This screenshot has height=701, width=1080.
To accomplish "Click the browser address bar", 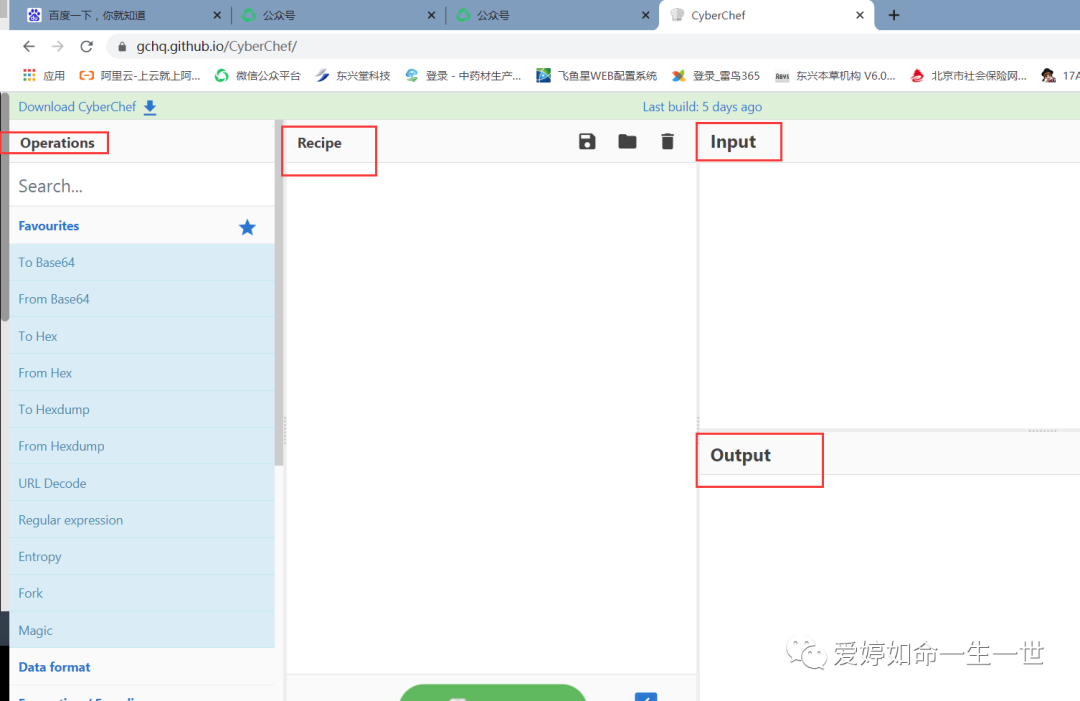I will [x=592, y=46].
